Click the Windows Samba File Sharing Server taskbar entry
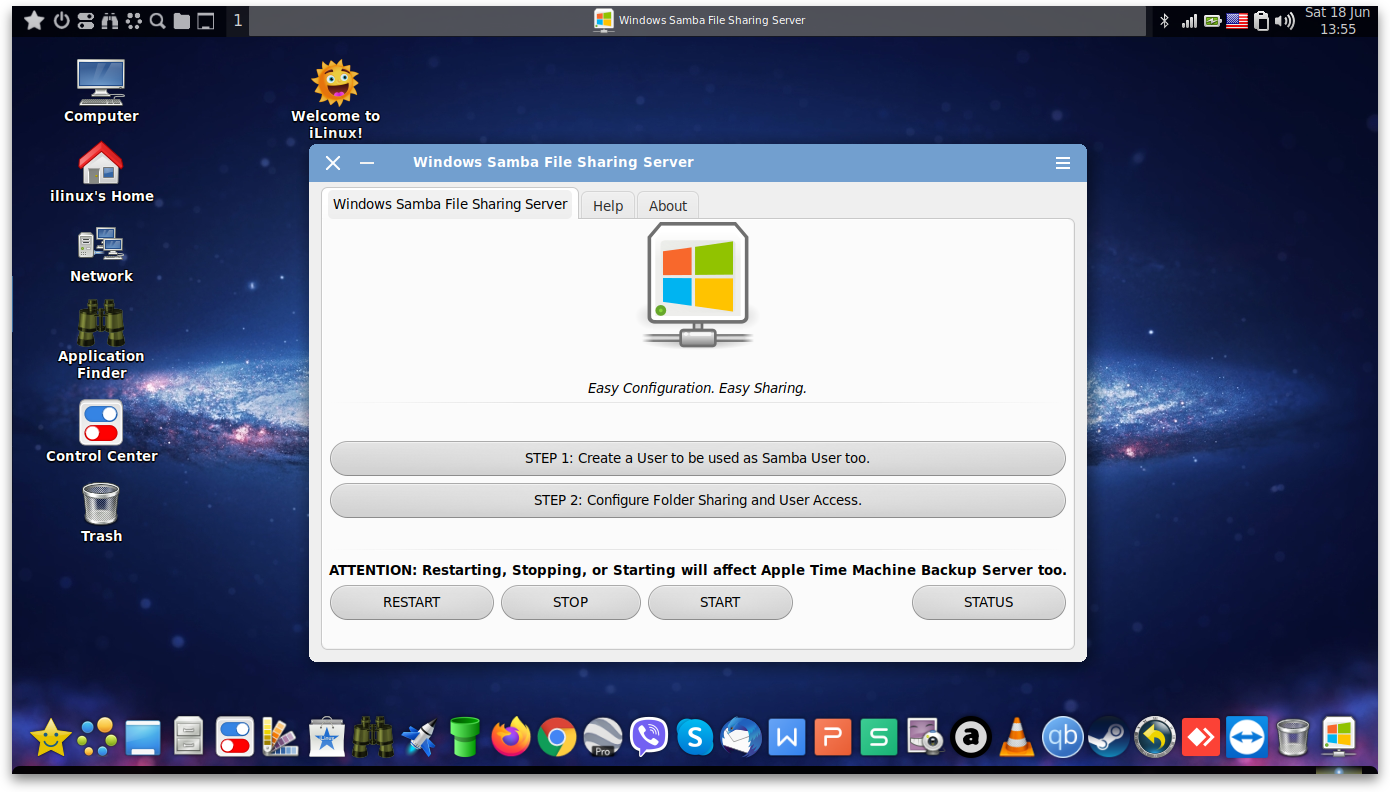Screen dimensions: 1390x792 (699, 20)
